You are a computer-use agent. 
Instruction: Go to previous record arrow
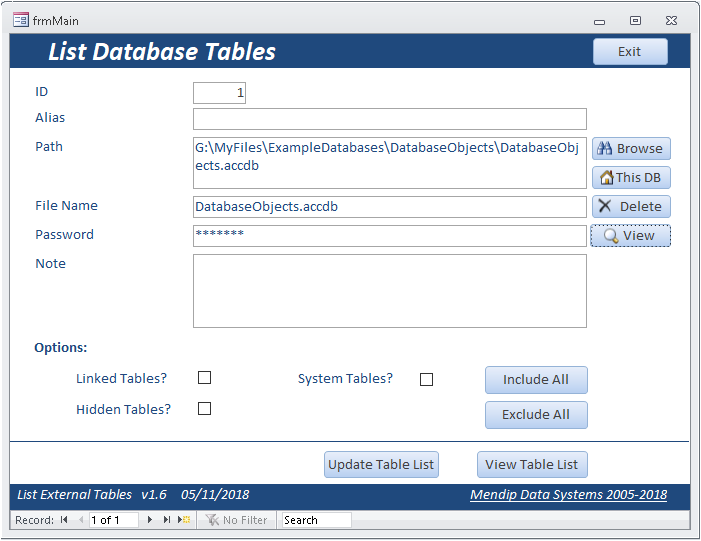[x=80, y=520]
